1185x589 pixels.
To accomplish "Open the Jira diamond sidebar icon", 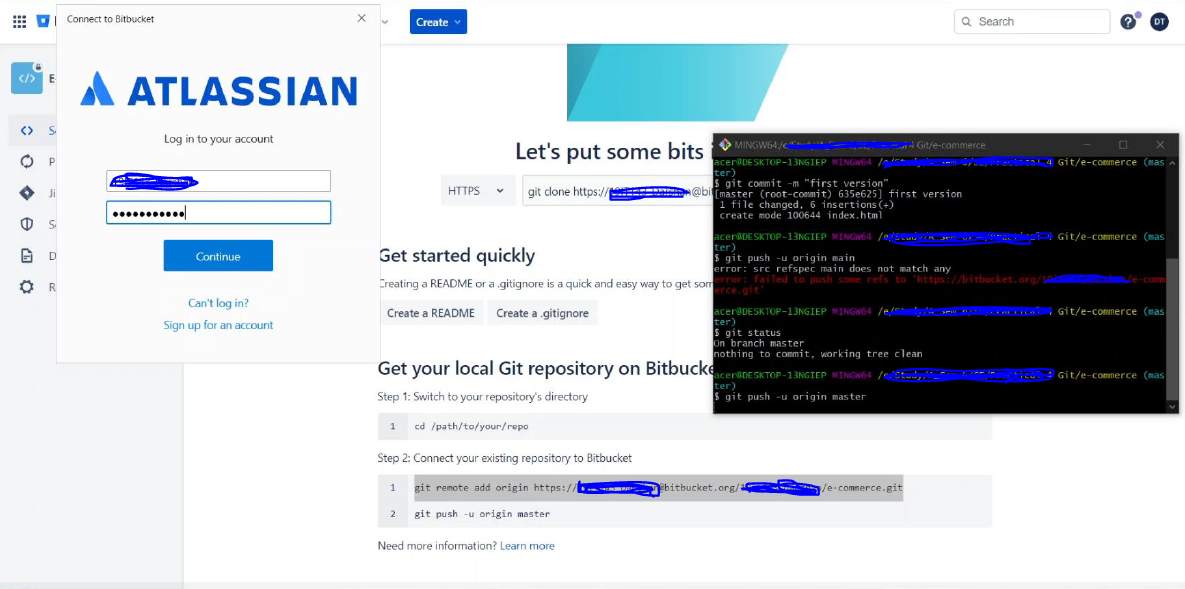I will click(x=26, y=193).
